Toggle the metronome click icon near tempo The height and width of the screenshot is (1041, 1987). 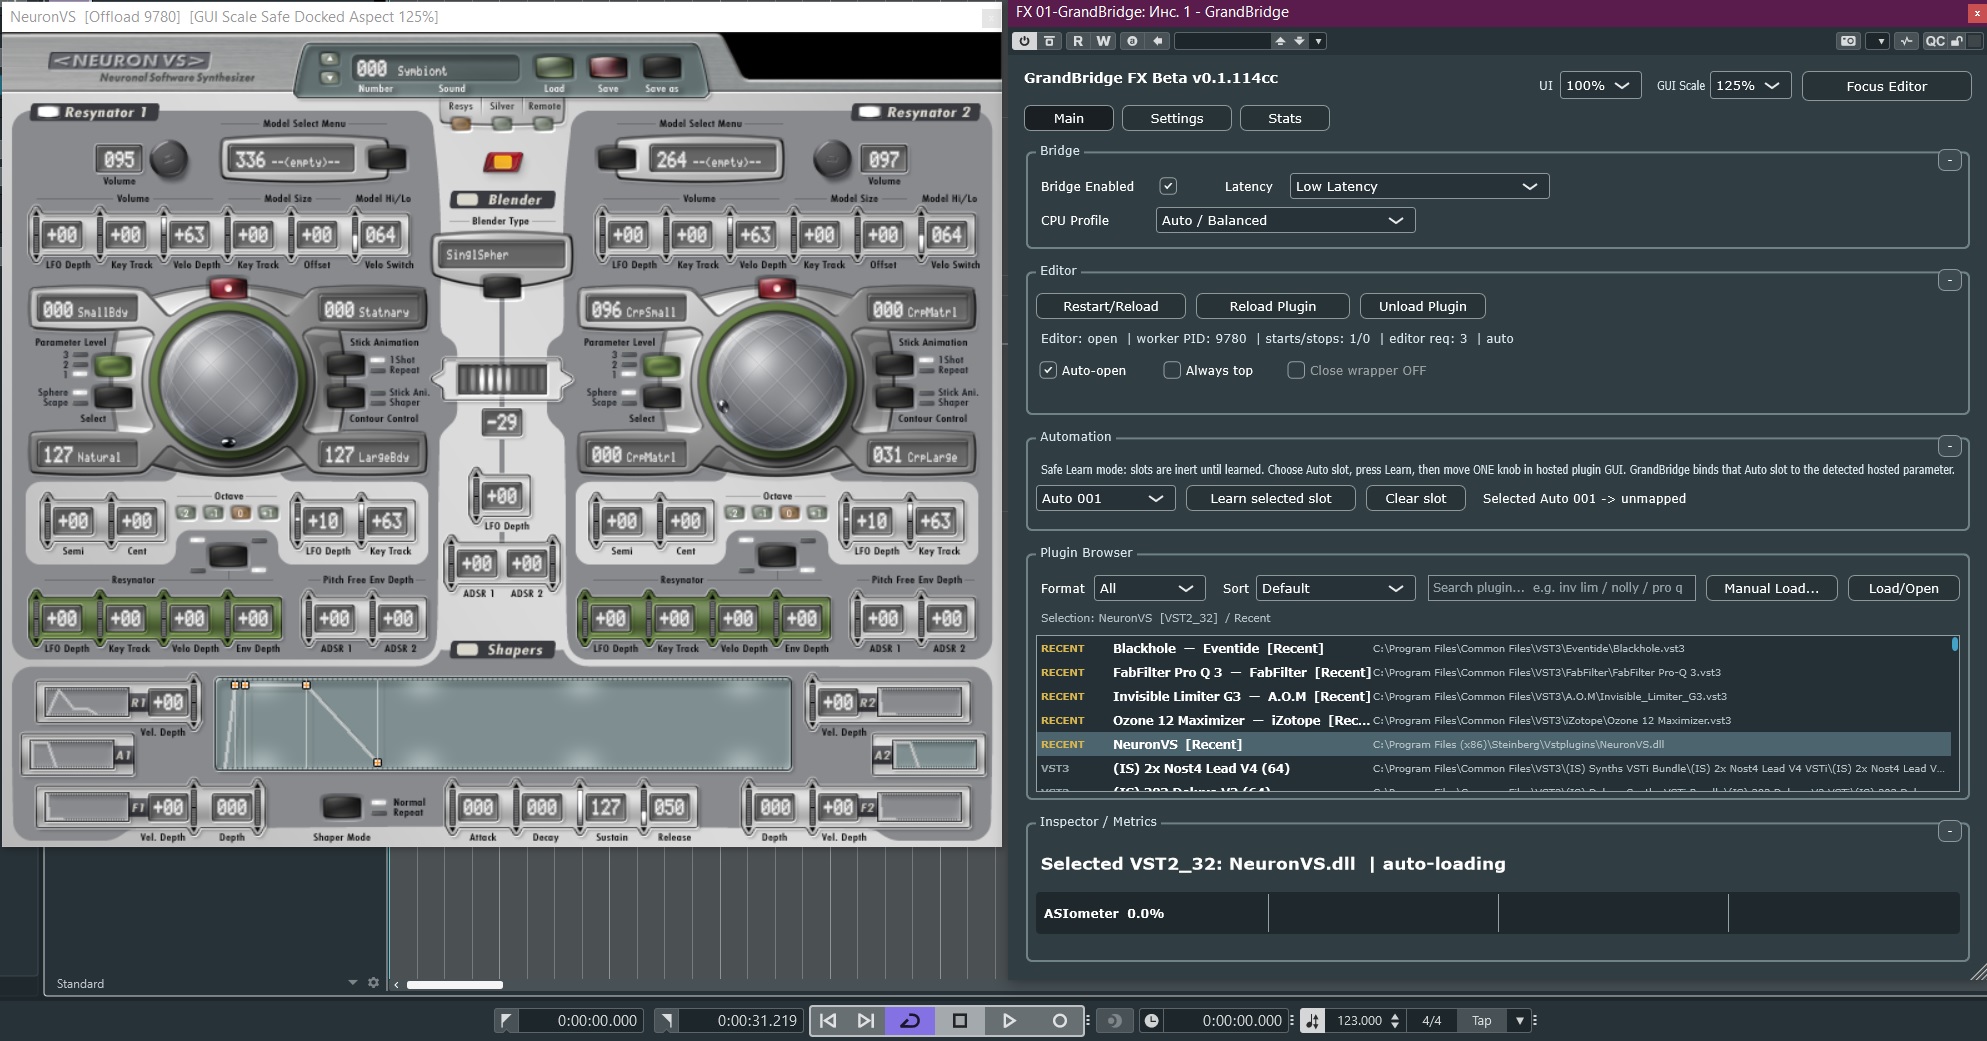click(x=1312, y=1020)
